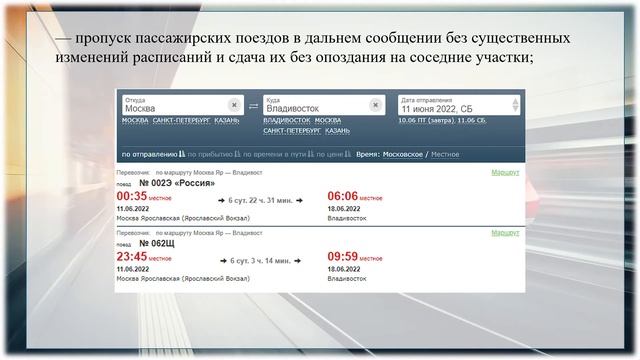Click duration 6 сут. 22 ч. 31 мин.
Image resolution: width=640 pixels, height=360 pixels.
tap(260, 200)
